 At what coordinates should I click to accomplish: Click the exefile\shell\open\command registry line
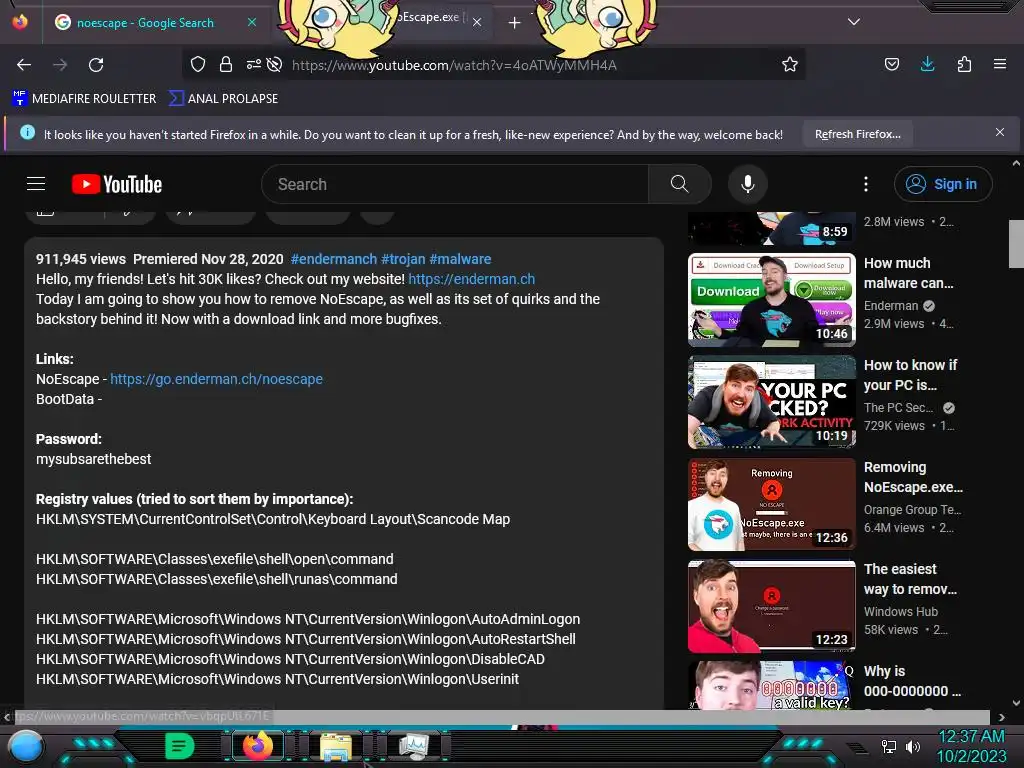pos(215,559)
